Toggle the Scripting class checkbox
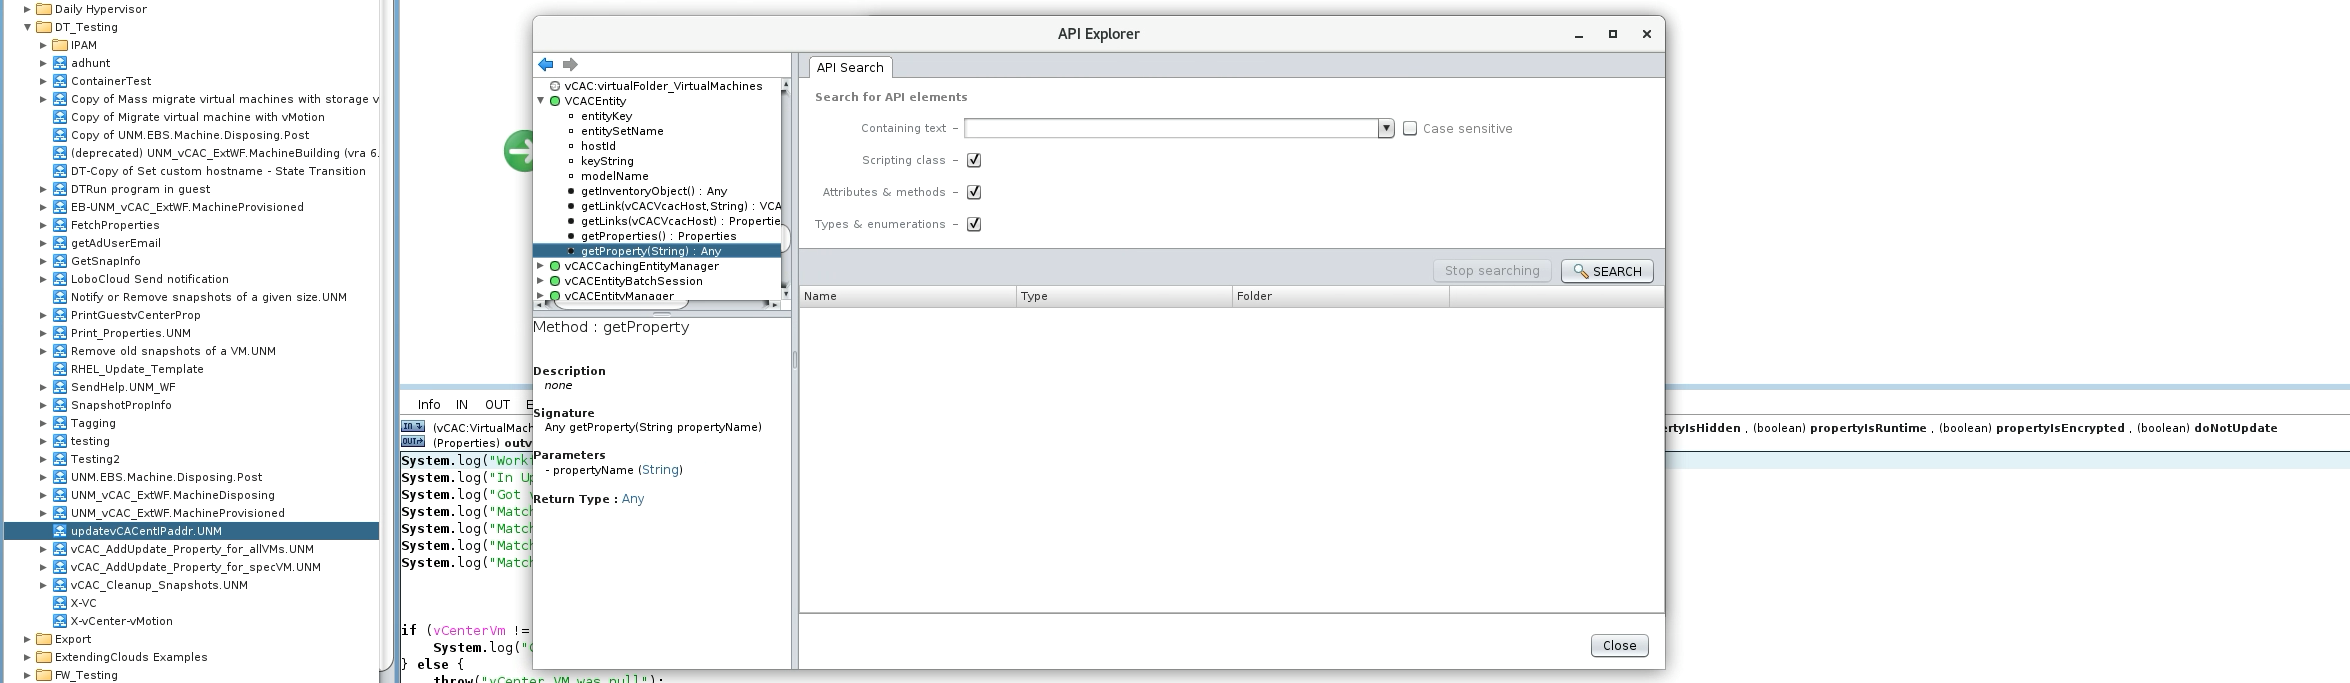Image resolution: width=2350 pixels, height=683 pixels. click(974, 160)
